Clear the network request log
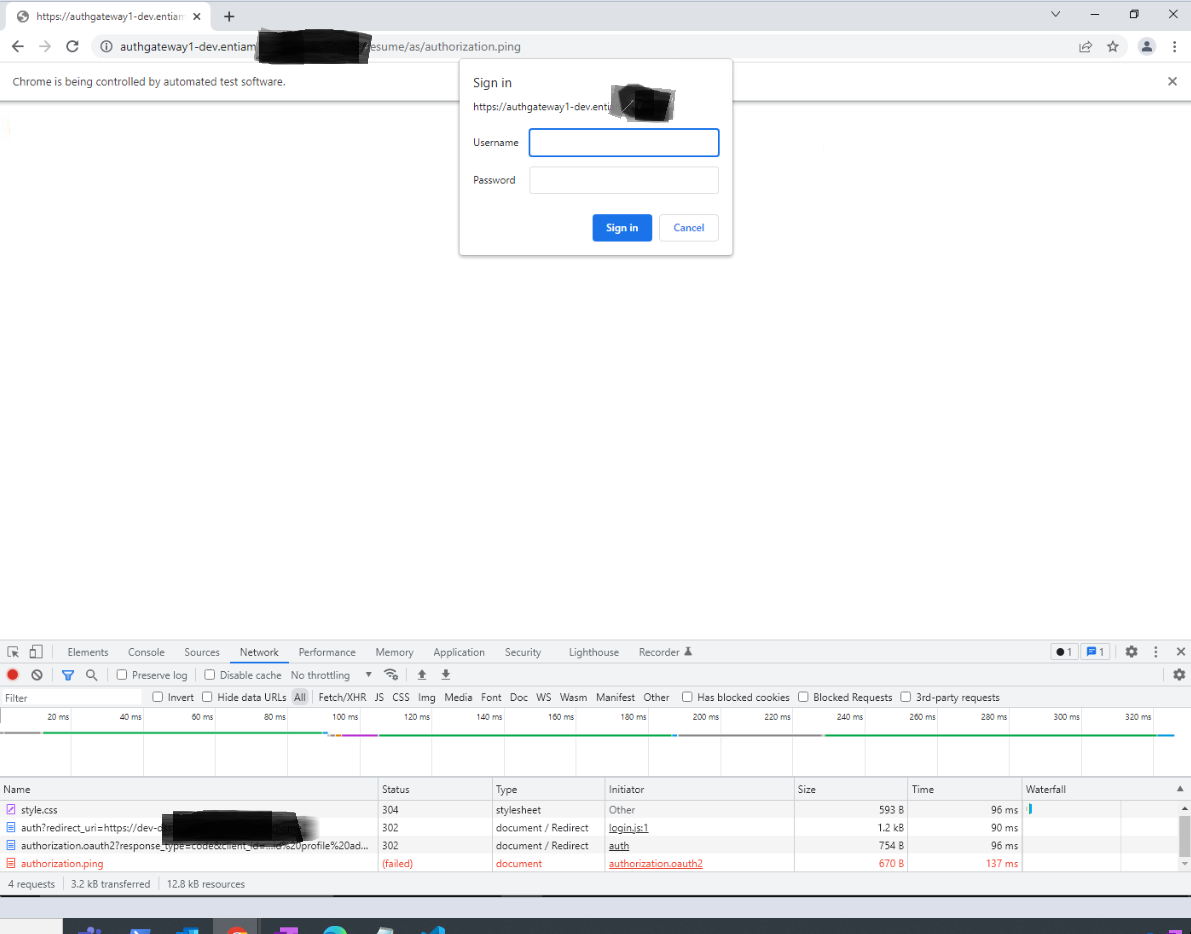This screenshot has height=934, width=1191. (x=36, y=674)
